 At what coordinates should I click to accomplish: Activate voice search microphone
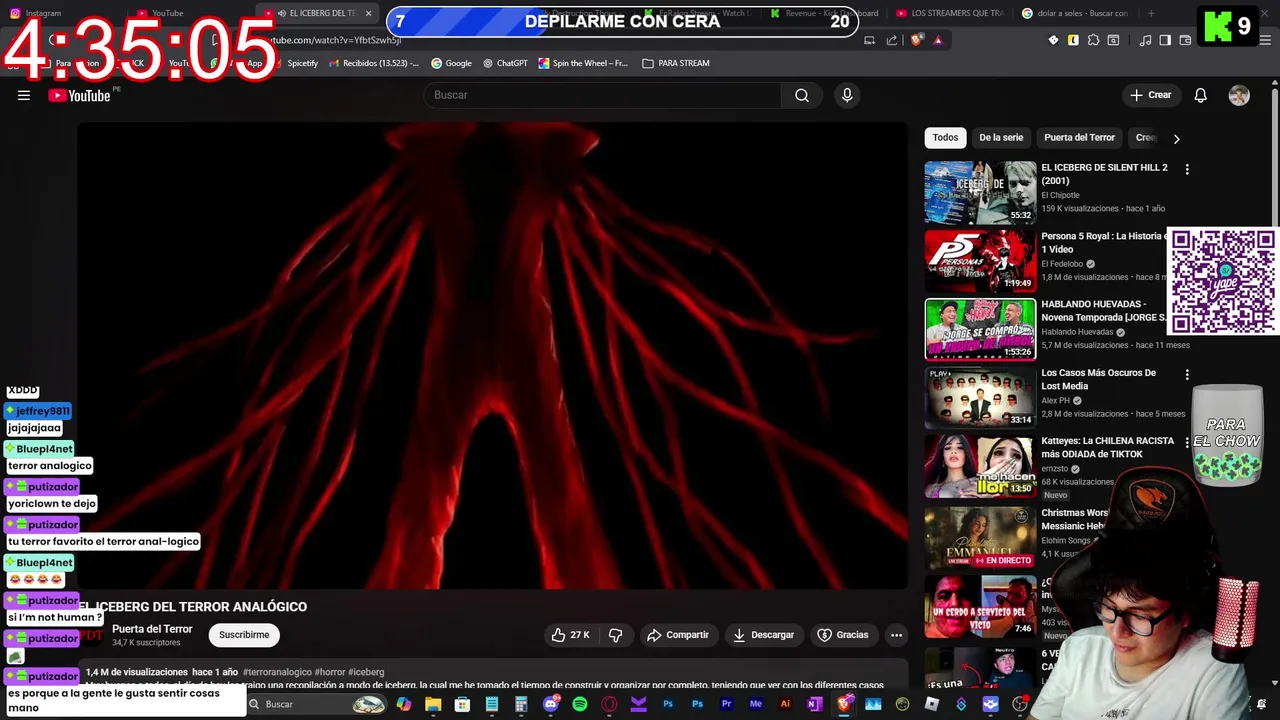tap(847, 95)
